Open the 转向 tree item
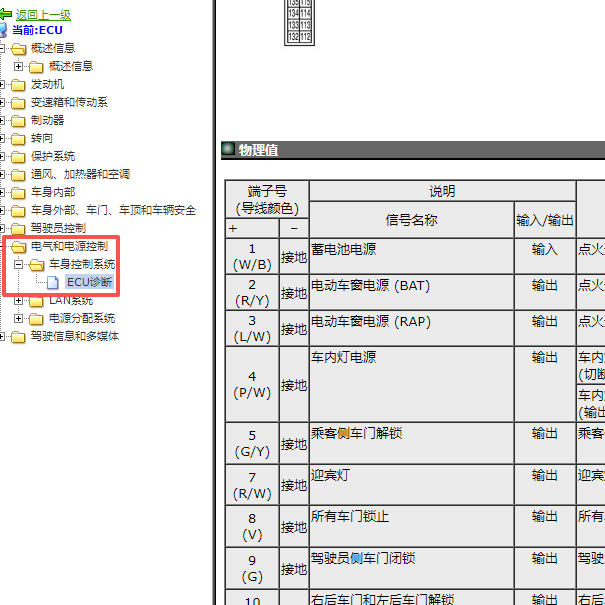 (x=42, y=138)
